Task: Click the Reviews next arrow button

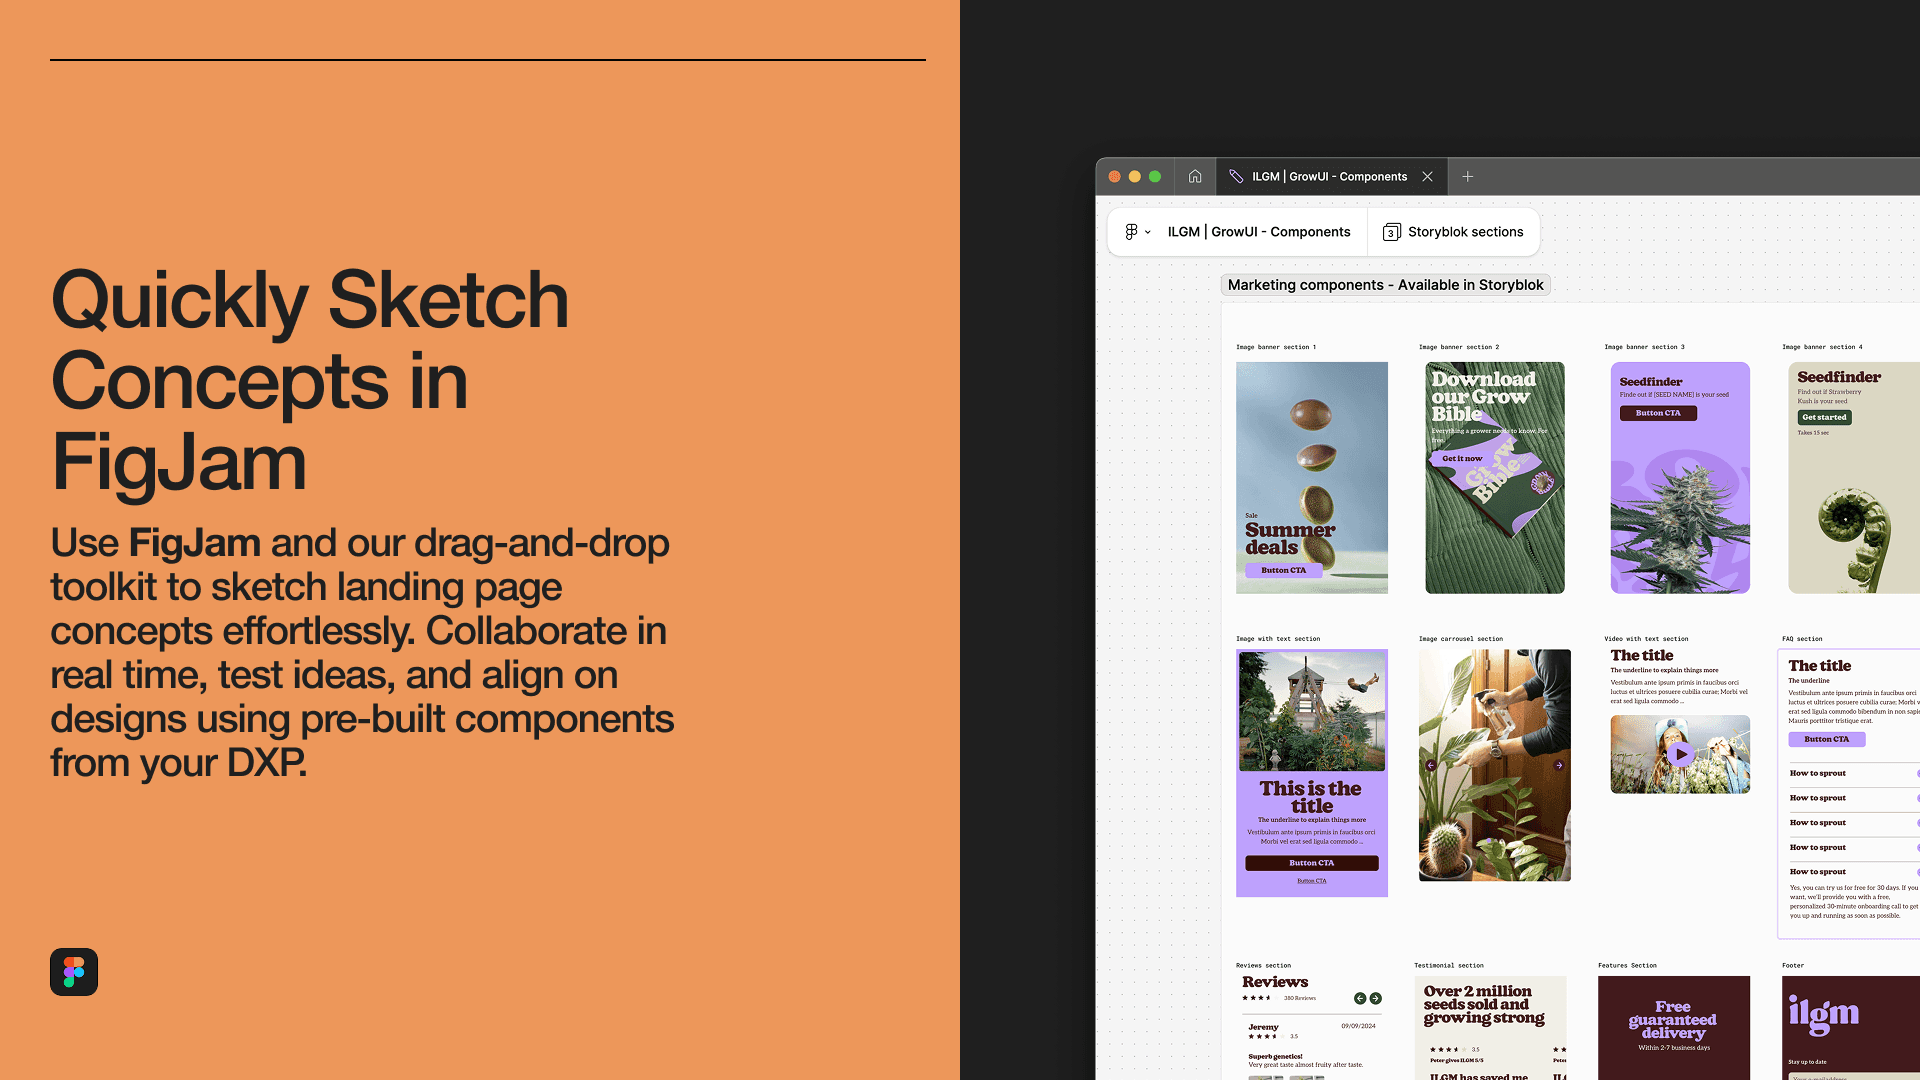Action: click(x=1376, y=998)
